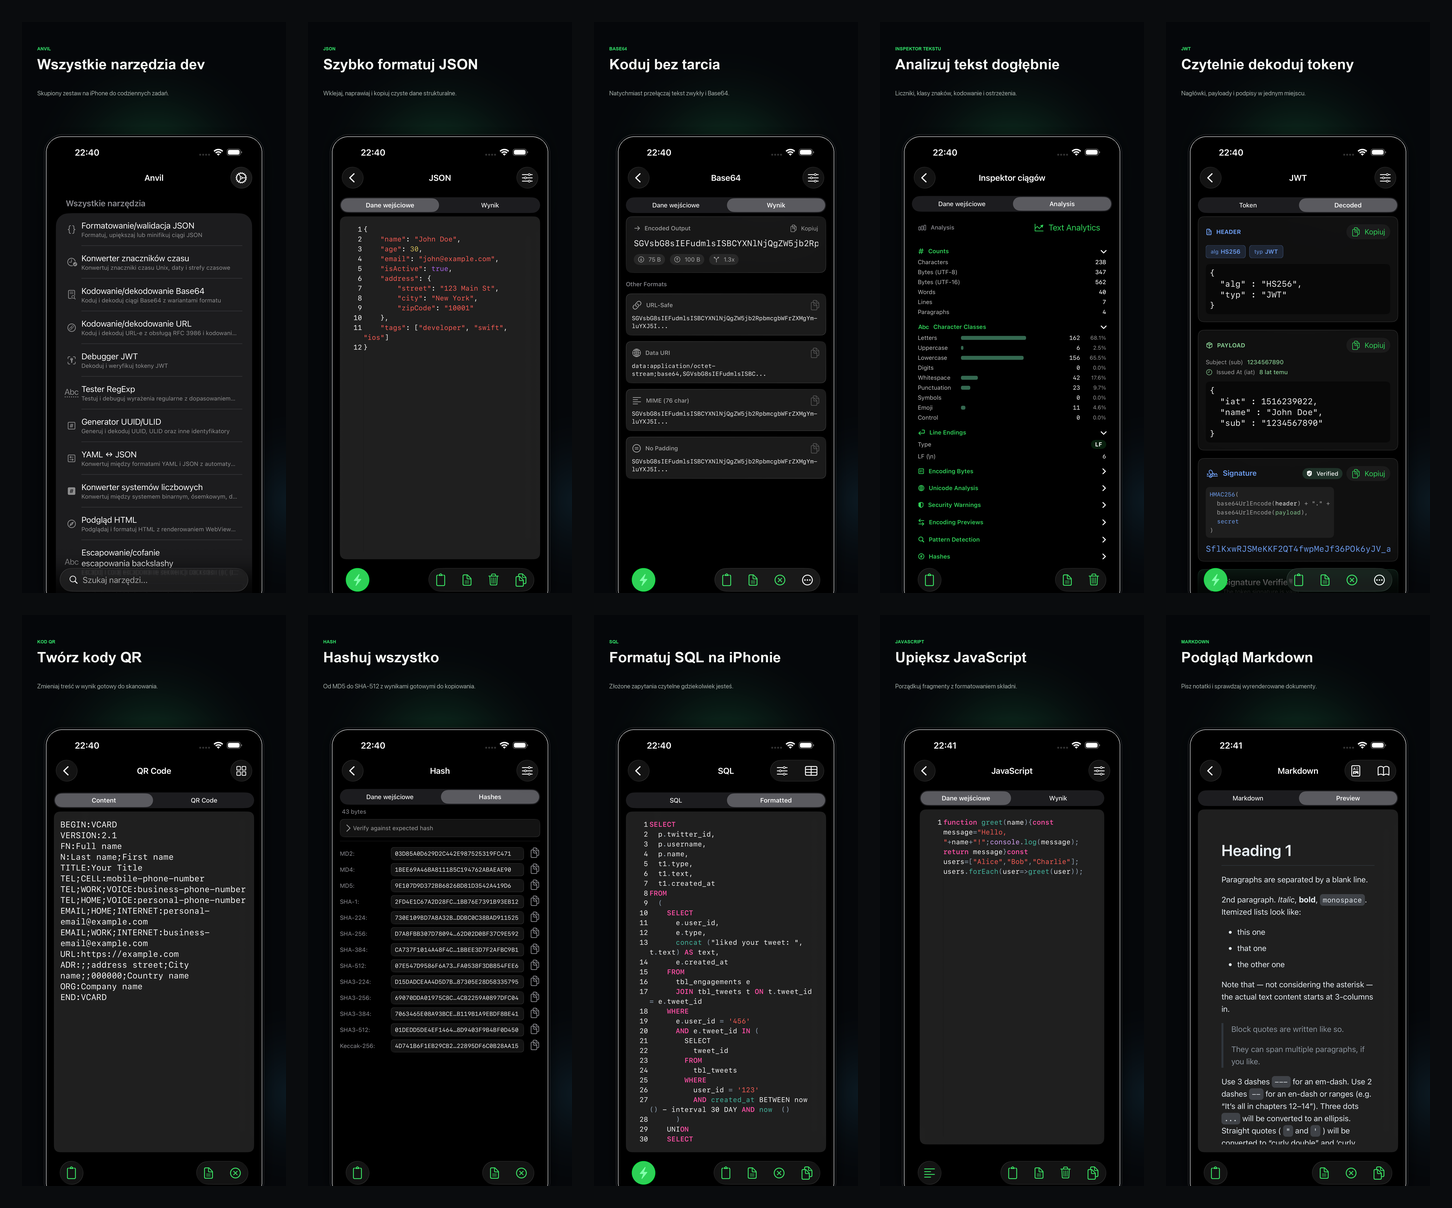
Task: Open the sliders options icon on JSON screen
Action: (527, 178)
